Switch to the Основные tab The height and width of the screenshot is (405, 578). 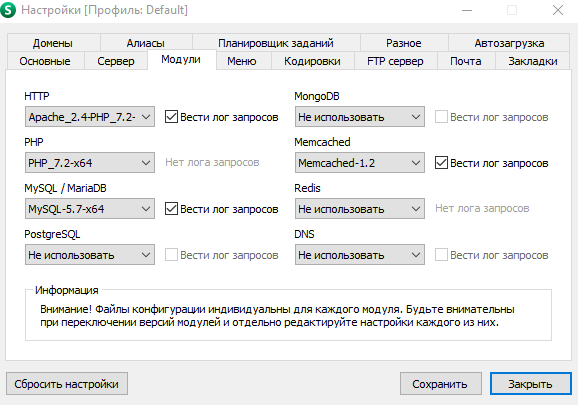pyautogui.click(x=45, y=61)
